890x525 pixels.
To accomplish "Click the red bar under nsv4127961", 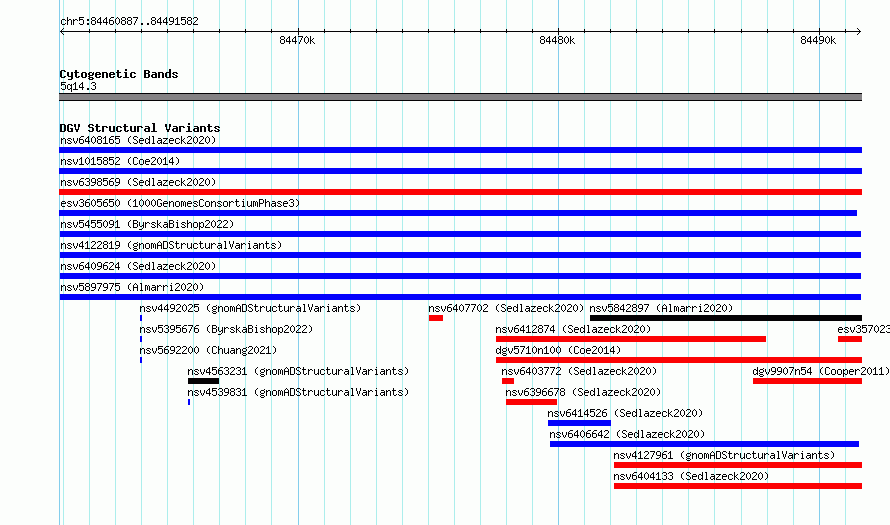I will [x=738, y=465].
